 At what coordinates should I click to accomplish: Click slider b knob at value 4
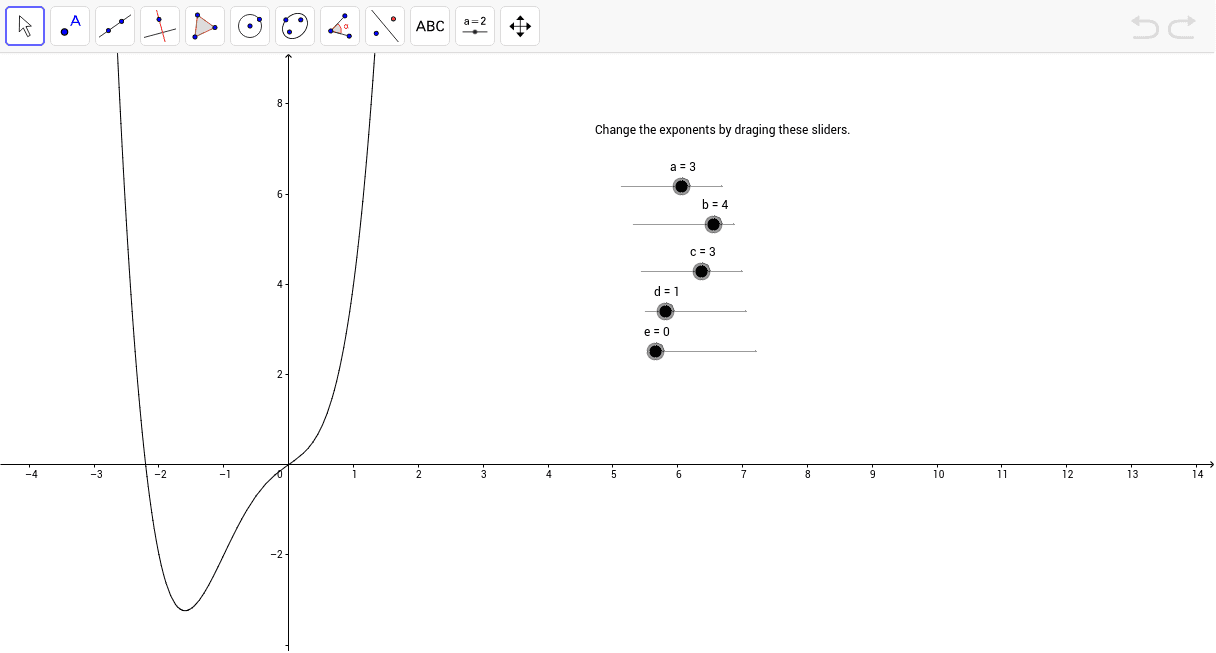point(713,224)
